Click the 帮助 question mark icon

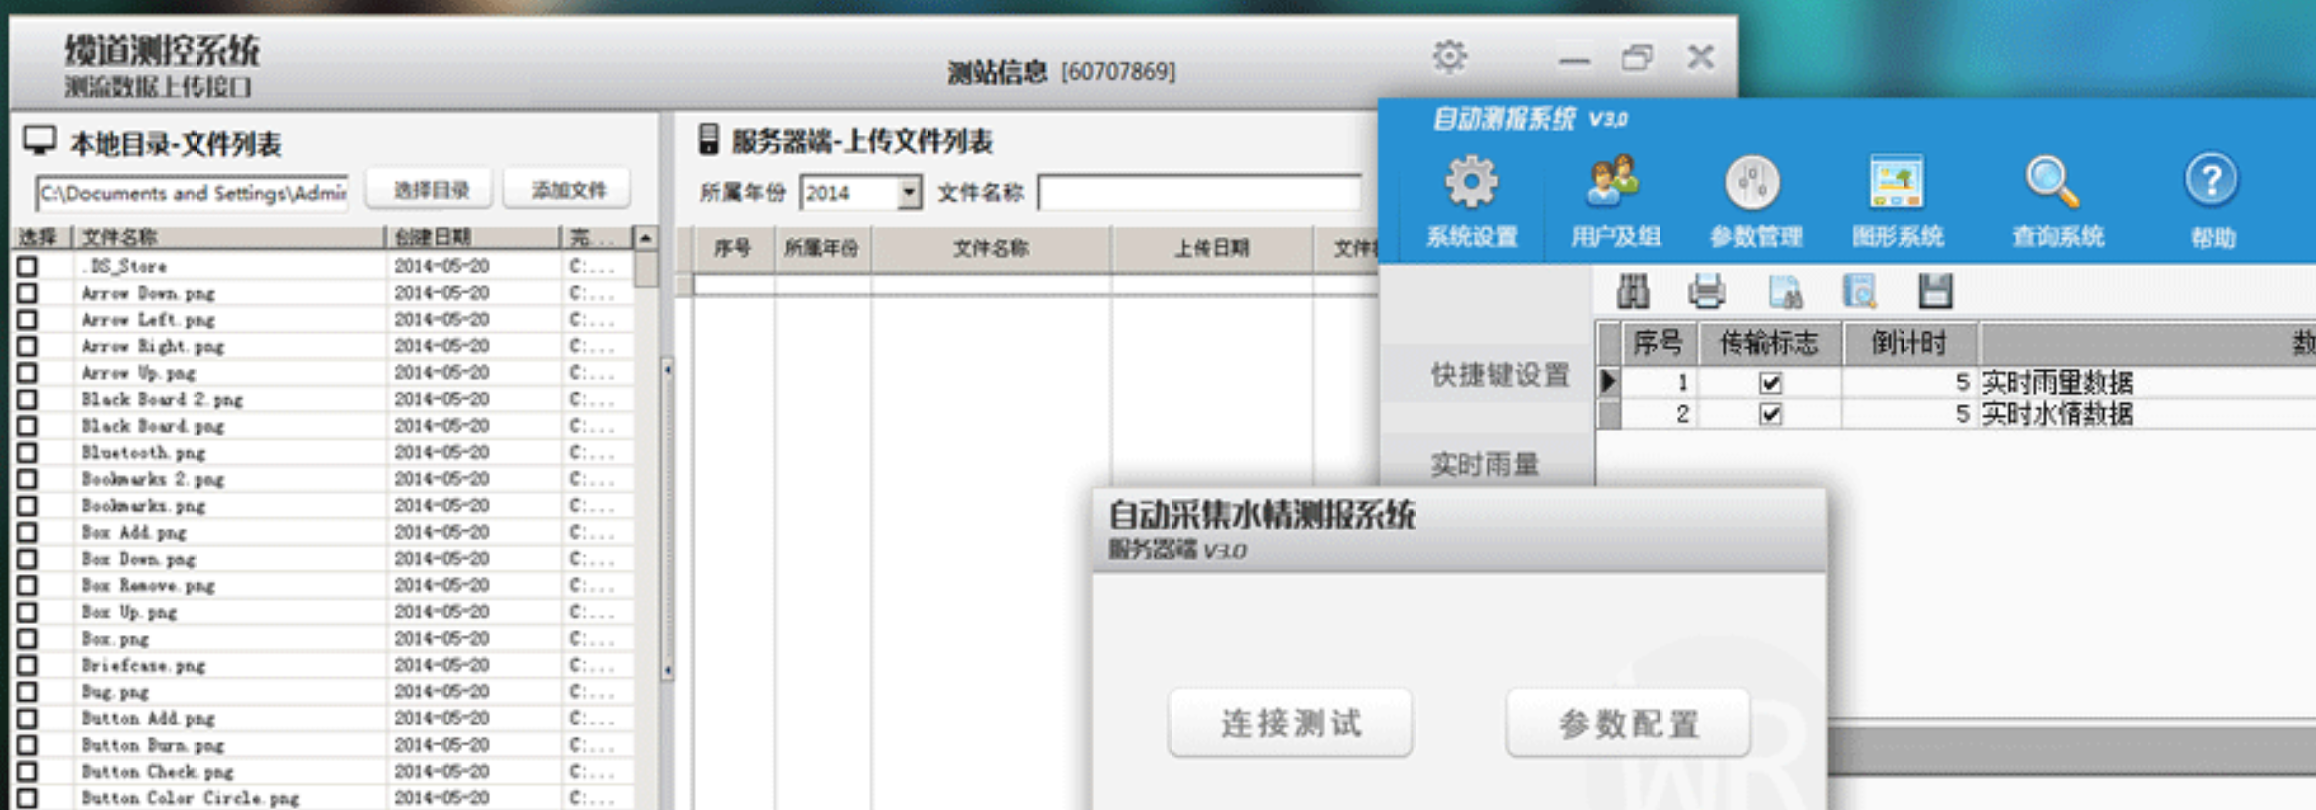[2211, 182]
